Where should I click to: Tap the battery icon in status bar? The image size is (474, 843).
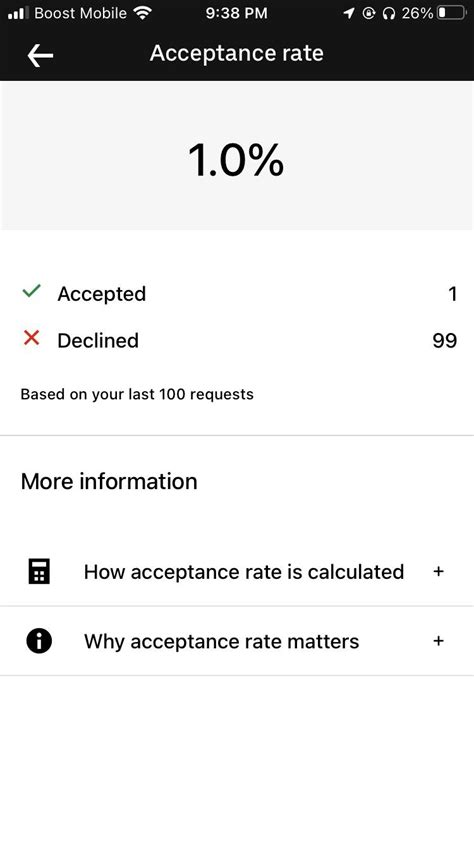[451, 13]
